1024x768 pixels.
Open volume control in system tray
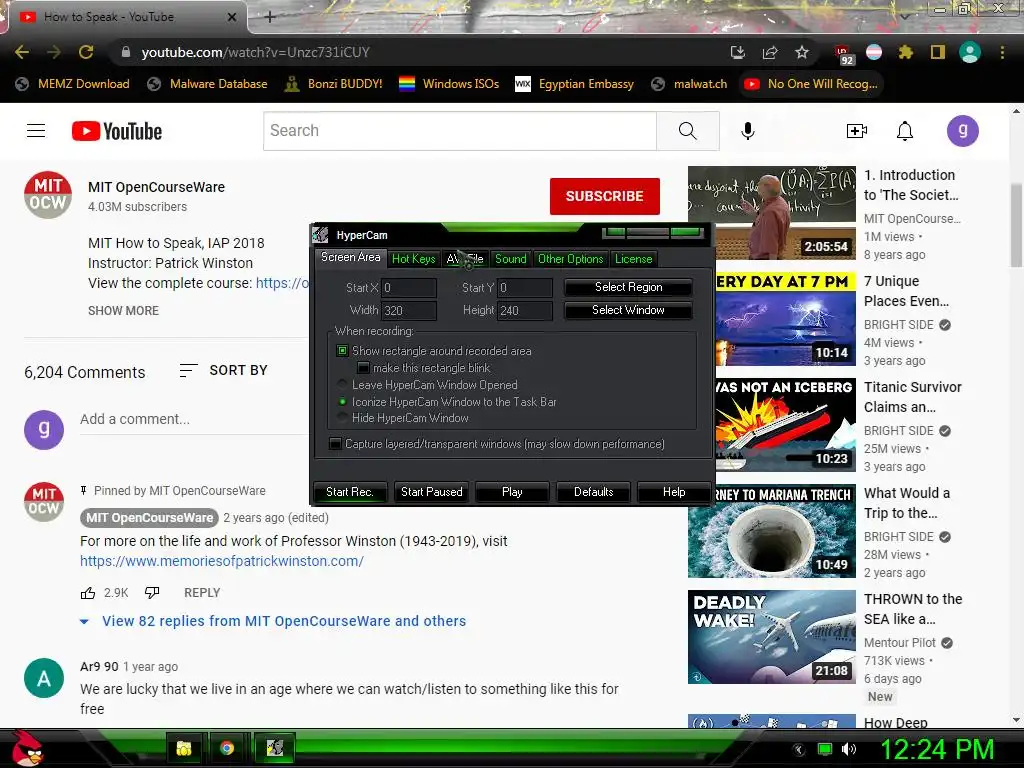(x=848, y=749)
